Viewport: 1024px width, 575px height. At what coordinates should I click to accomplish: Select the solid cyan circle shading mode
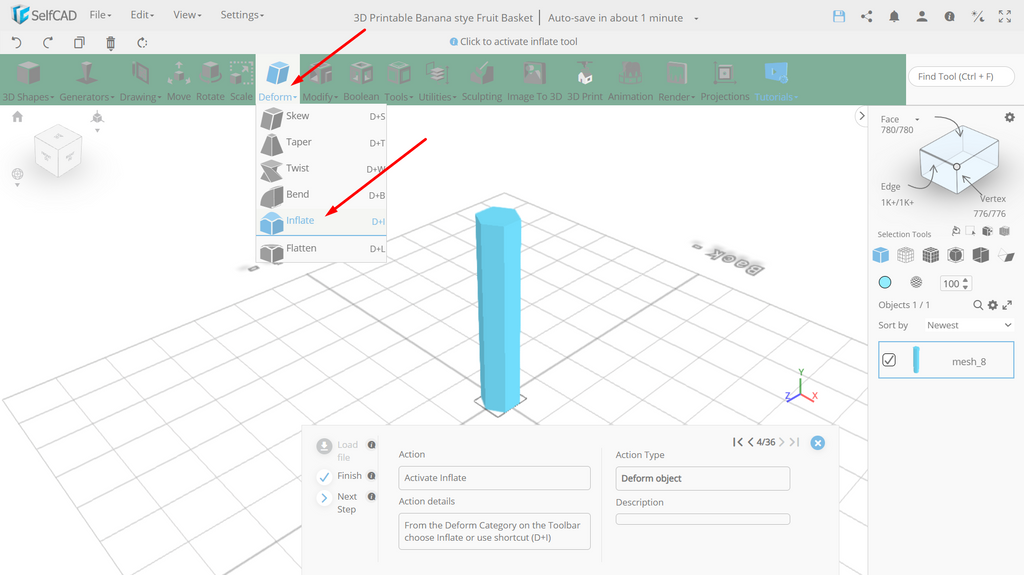(x=885, y=282)
